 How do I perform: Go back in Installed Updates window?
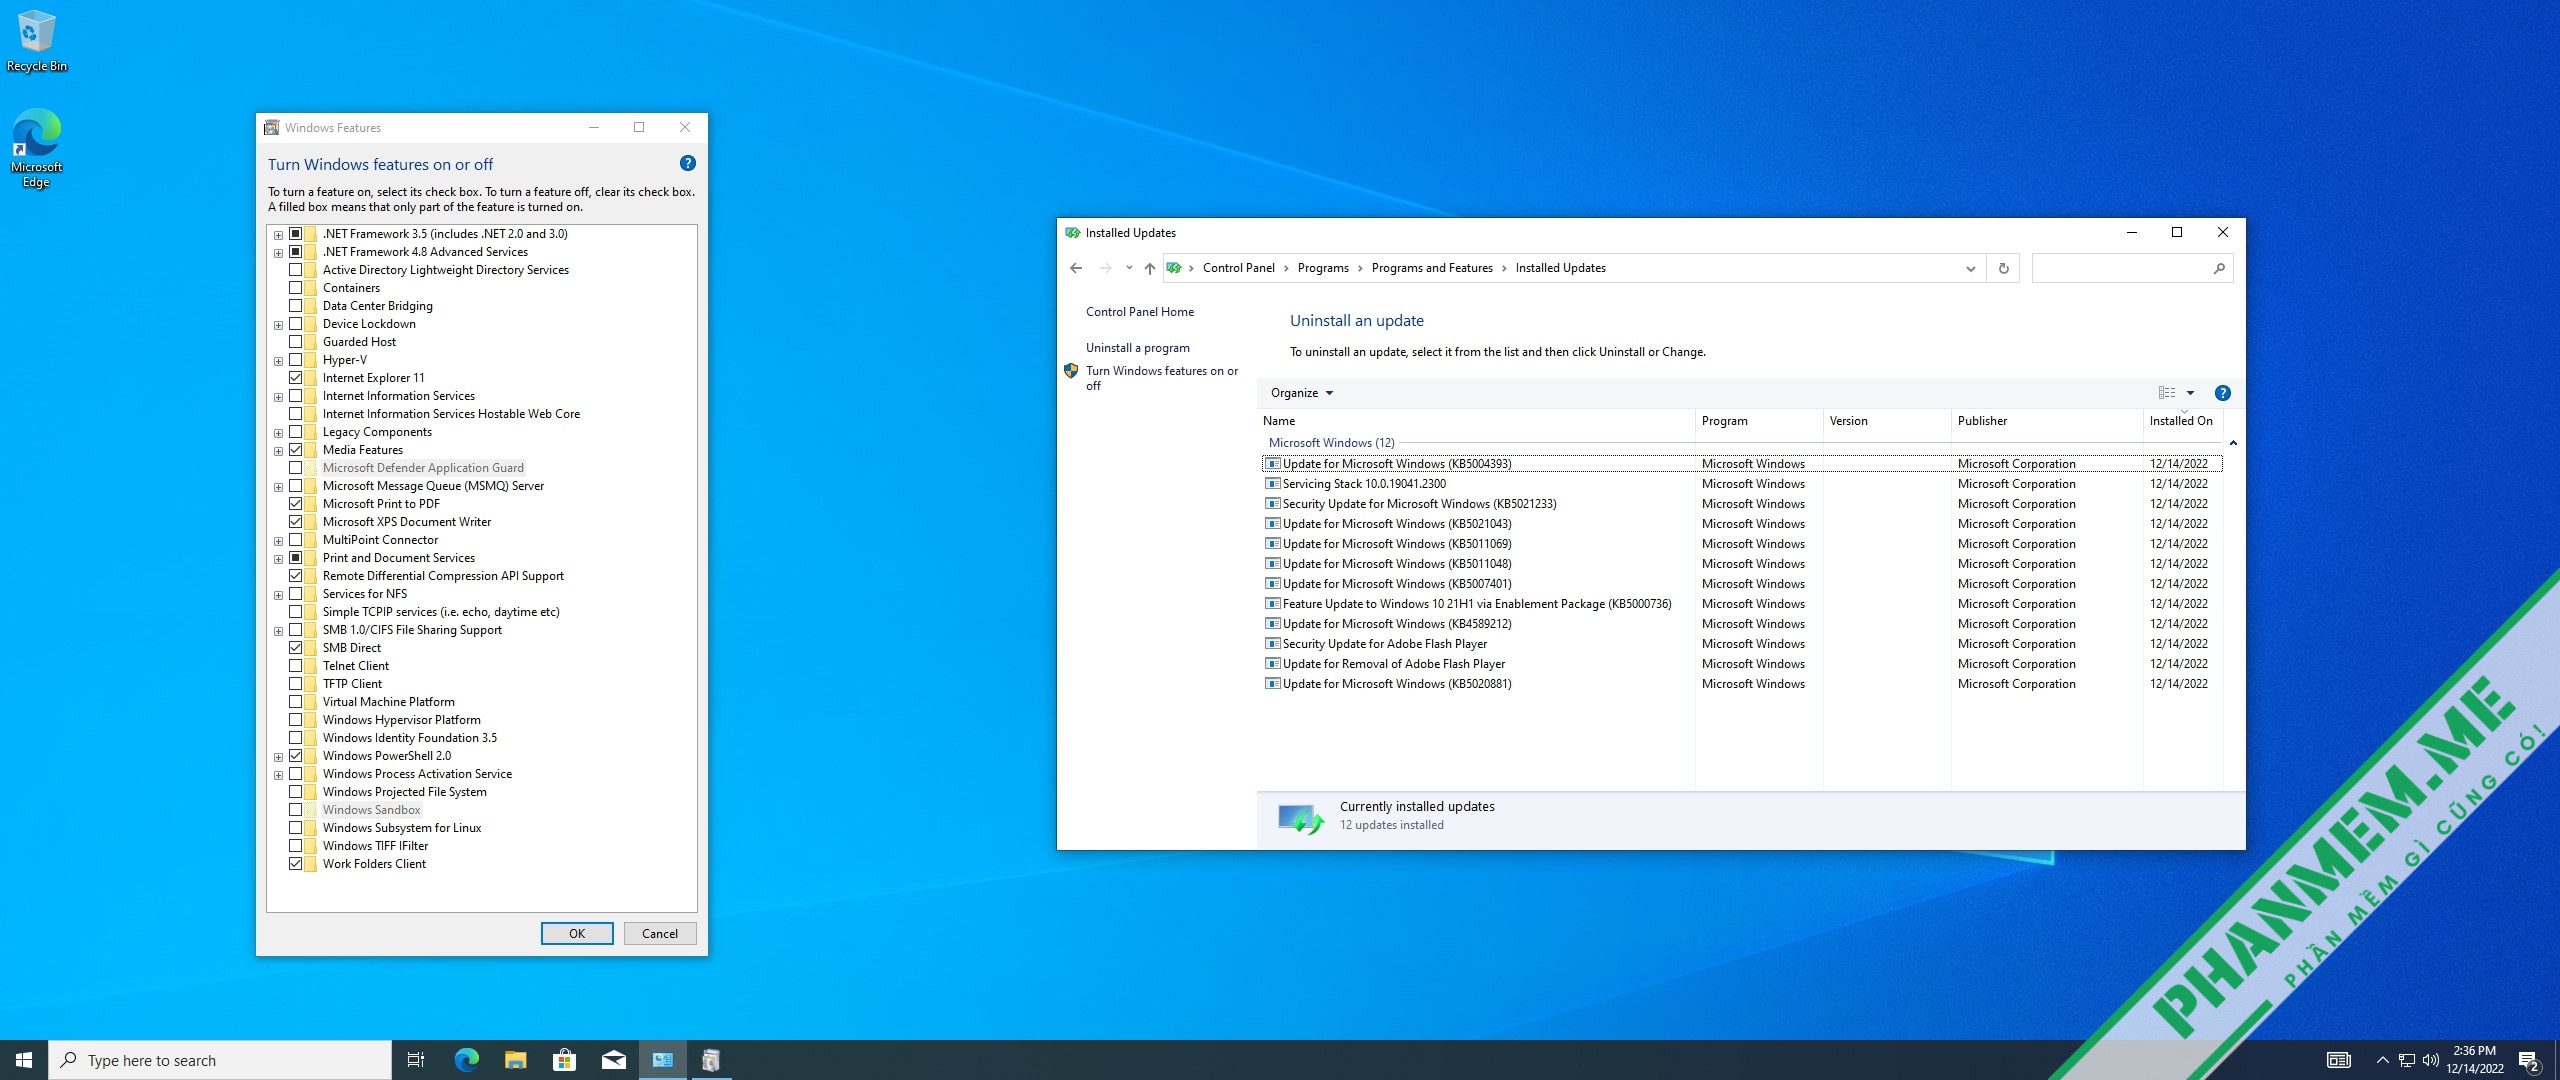click(x=1076, y=268)
